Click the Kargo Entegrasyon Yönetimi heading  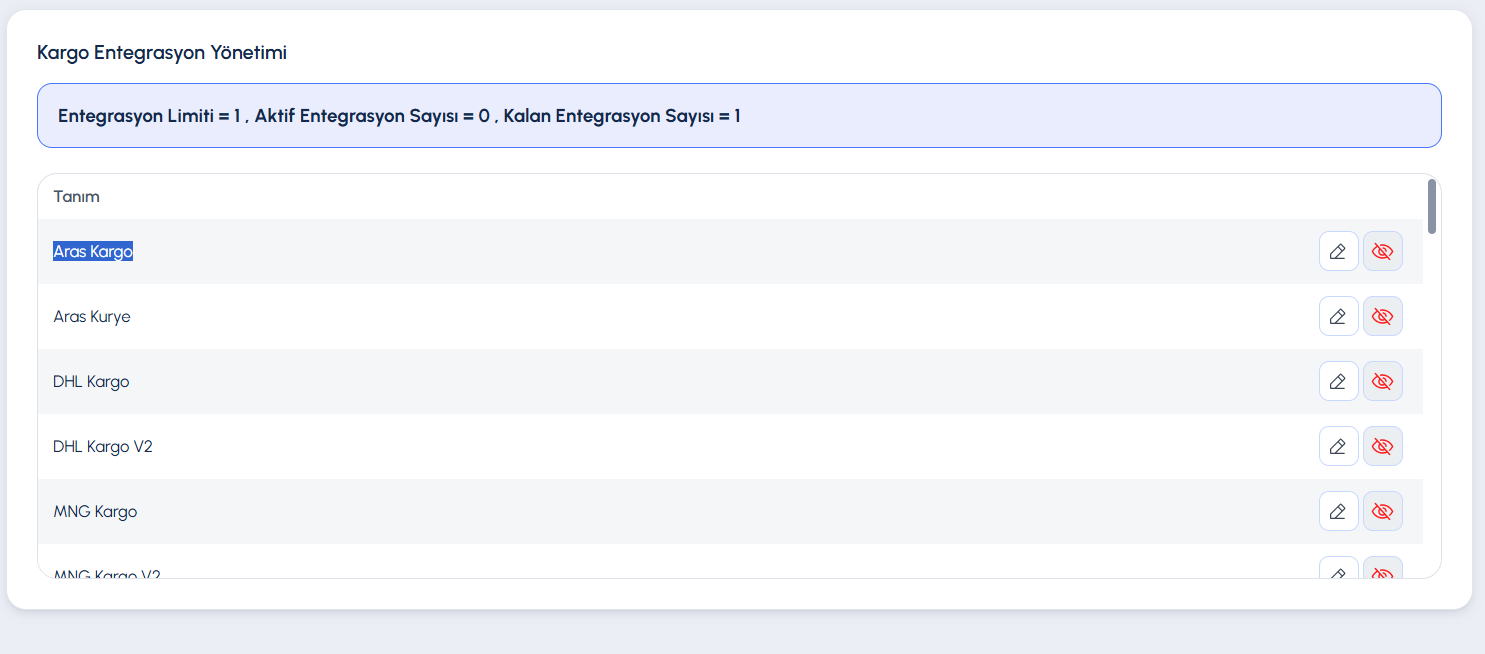pos(162,53)
